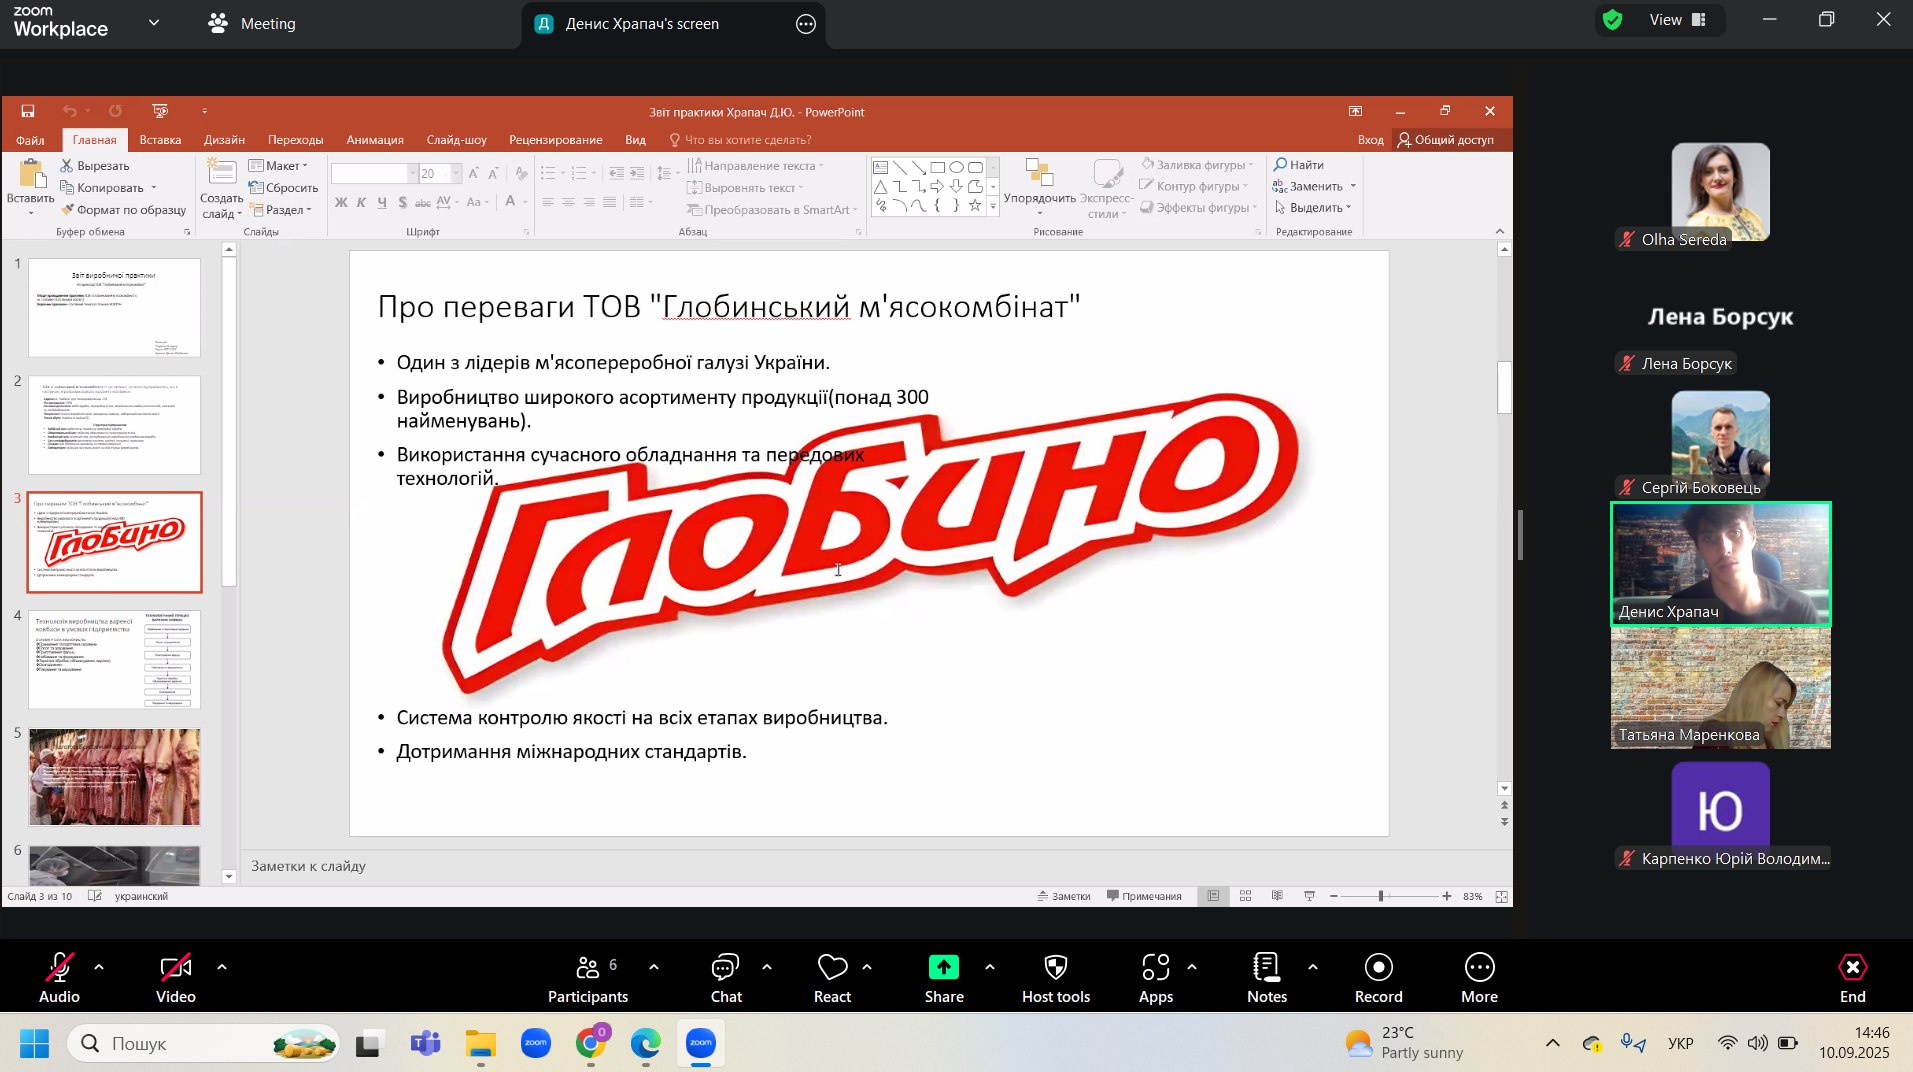Expand Video options arrow
This screenshot has width=1913, height=1072.
pos(222,967)
